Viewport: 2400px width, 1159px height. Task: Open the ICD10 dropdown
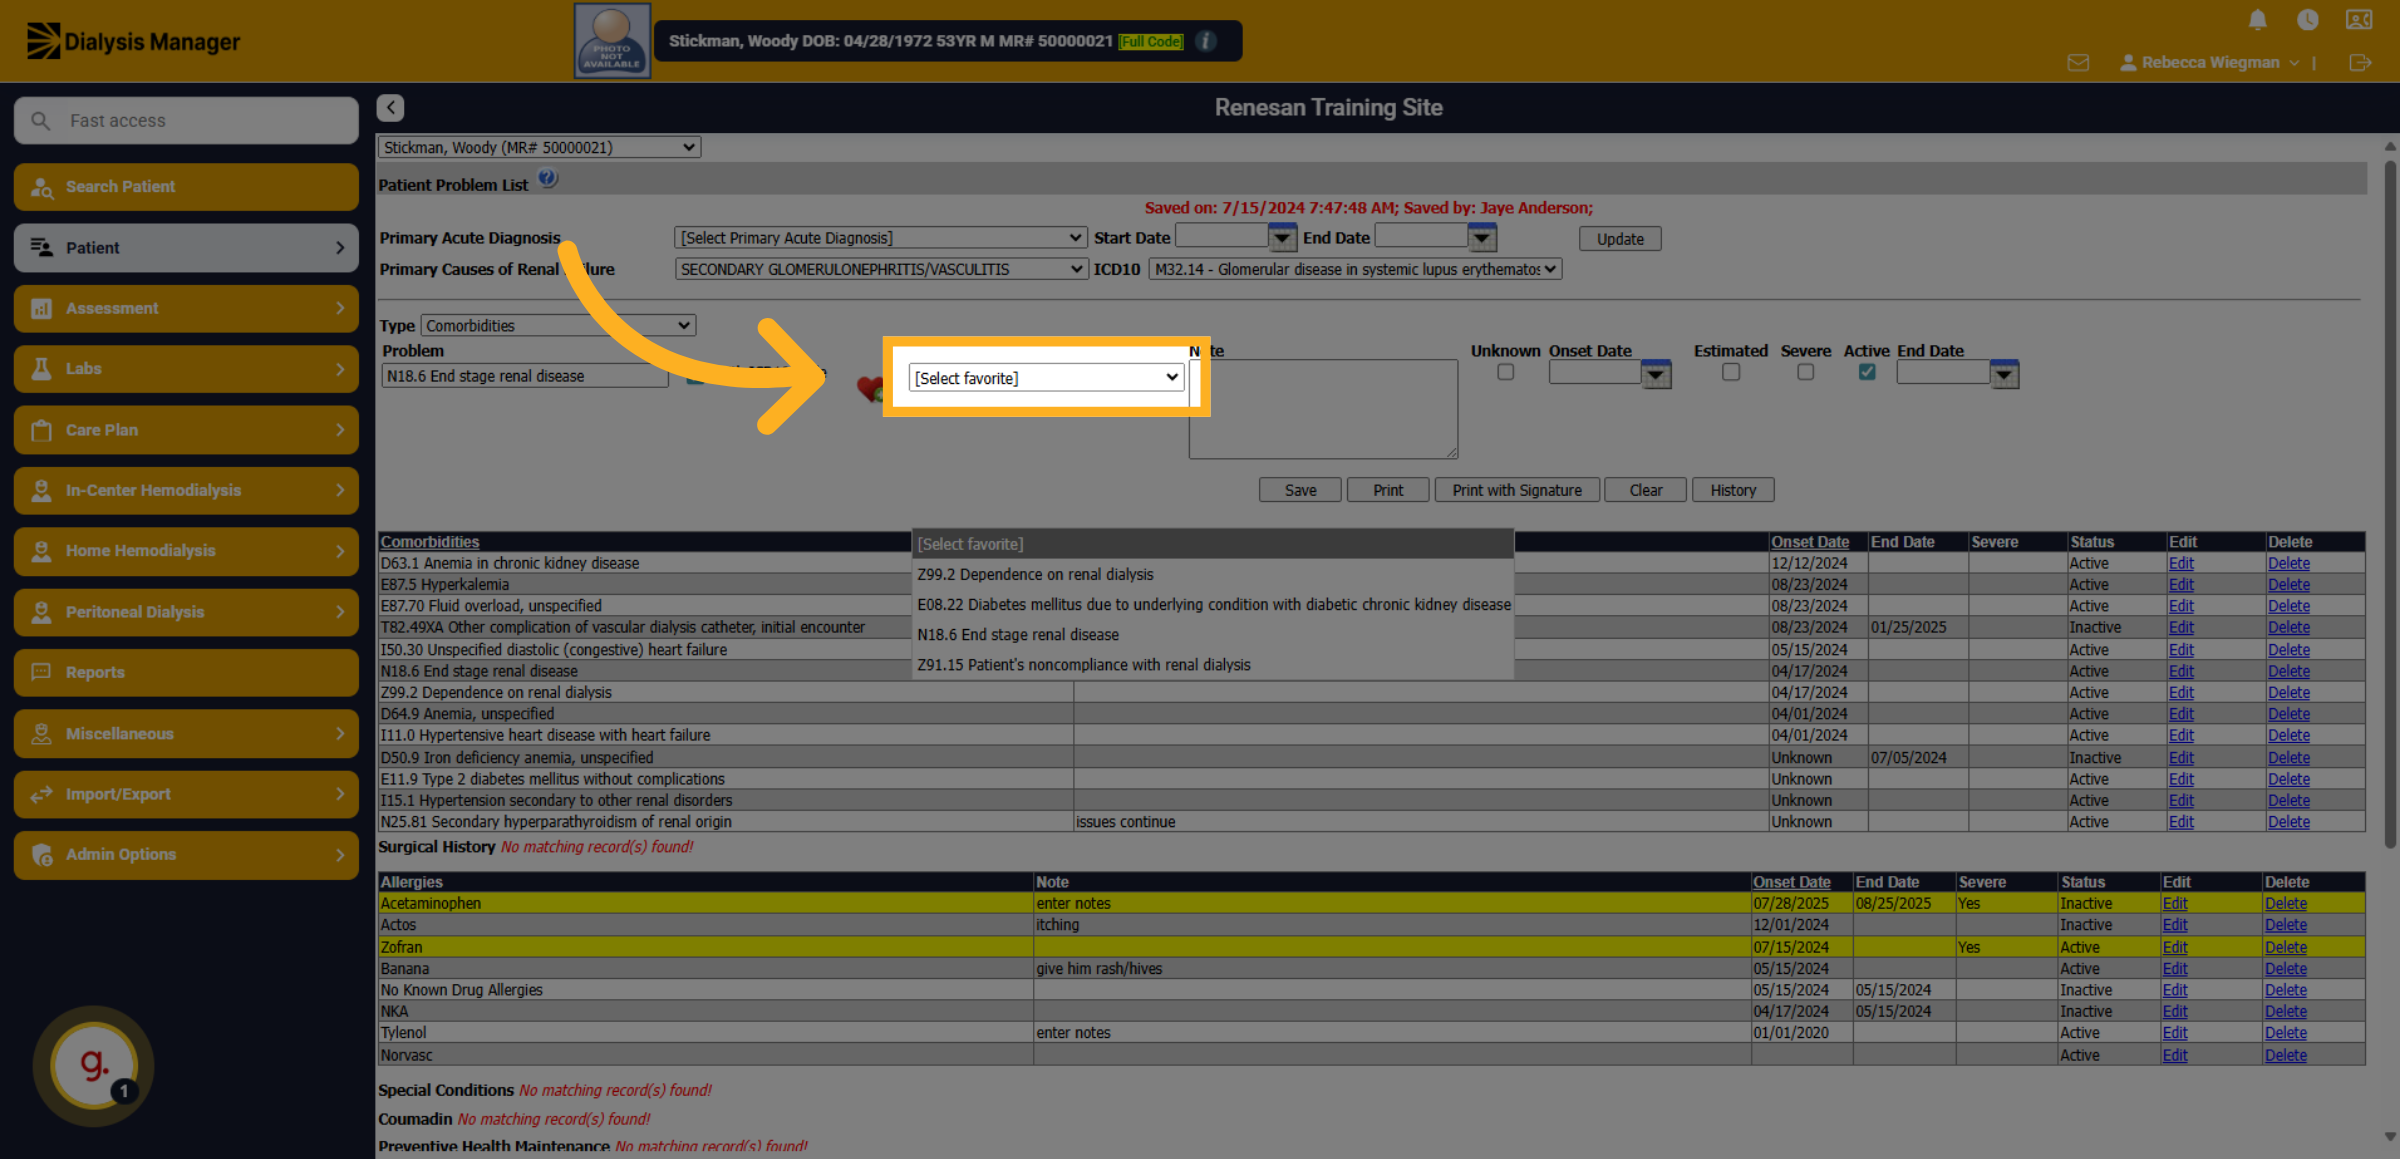tap(1355, 269)
